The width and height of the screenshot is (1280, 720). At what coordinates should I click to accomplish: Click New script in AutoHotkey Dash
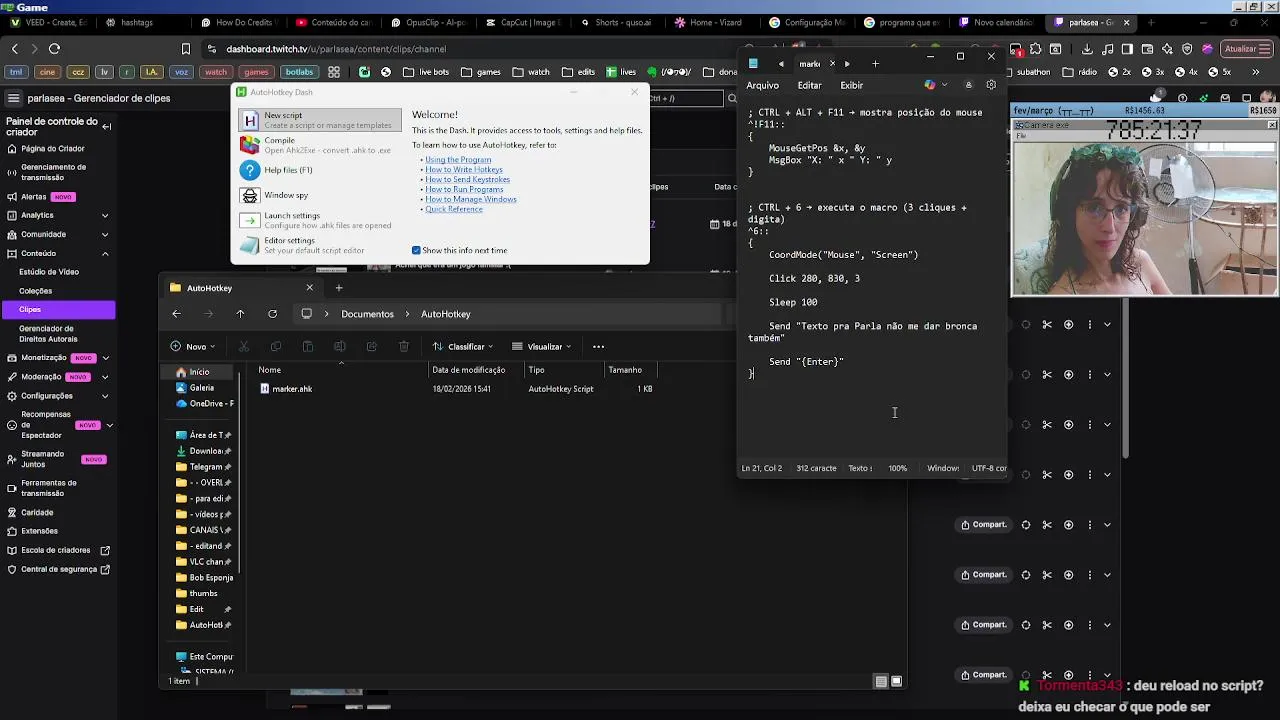pyautogui.click(x=319, y=120)
